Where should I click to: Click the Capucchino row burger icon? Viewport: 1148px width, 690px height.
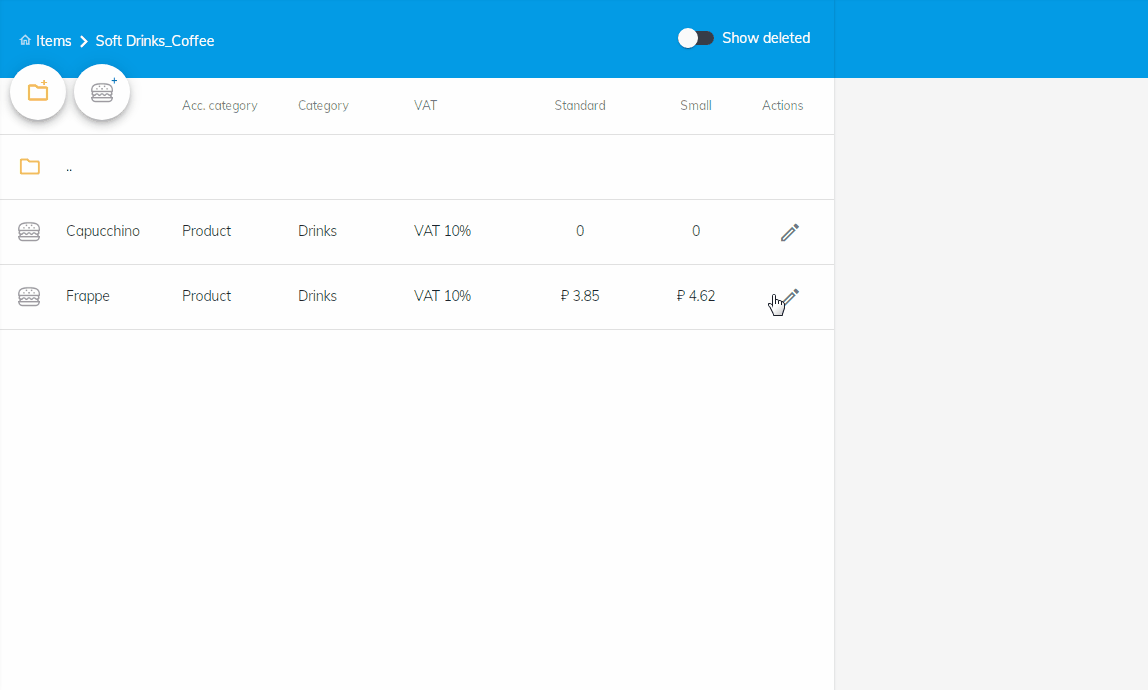tap(29, 232)
